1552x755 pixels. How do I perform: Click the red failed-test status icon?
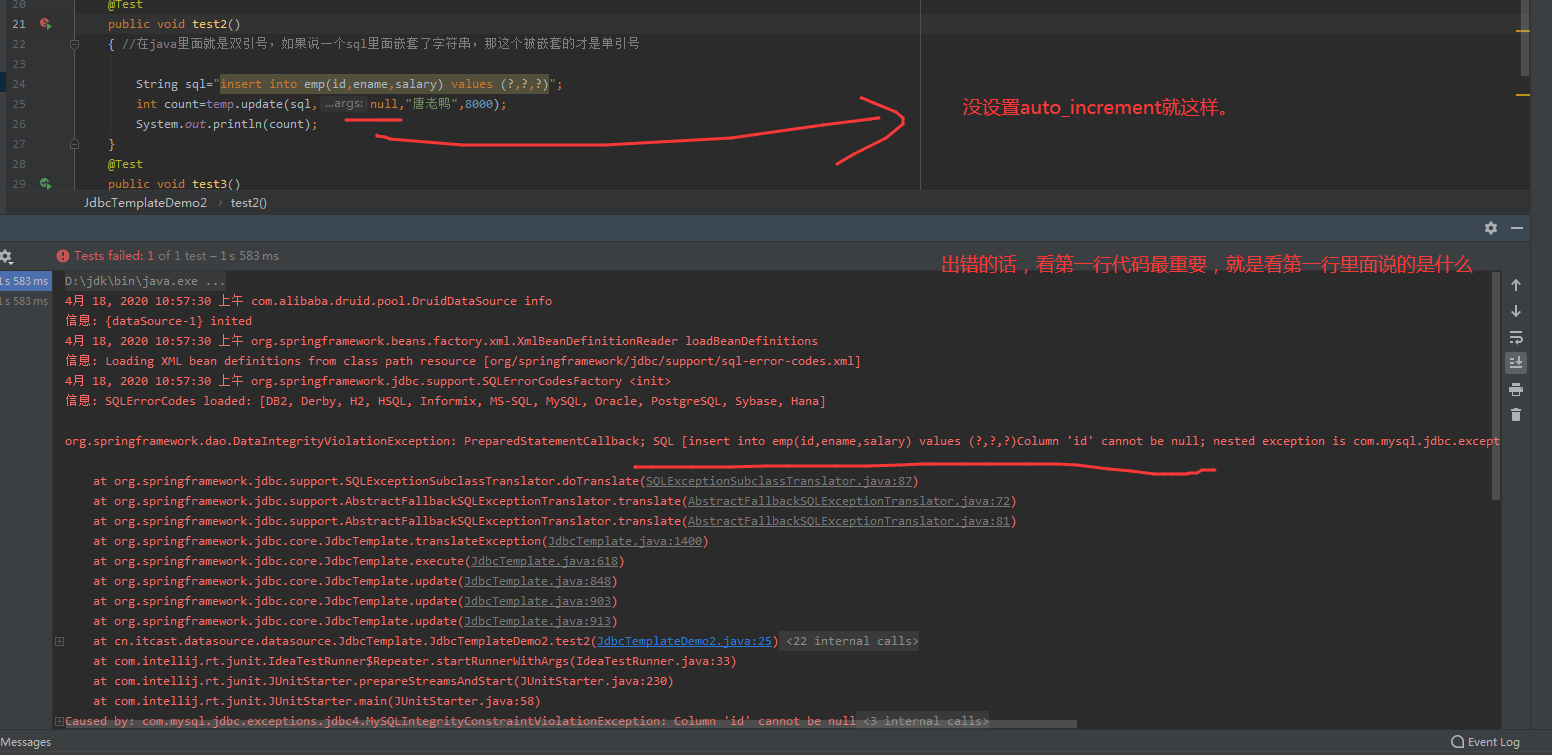point(63,256)
